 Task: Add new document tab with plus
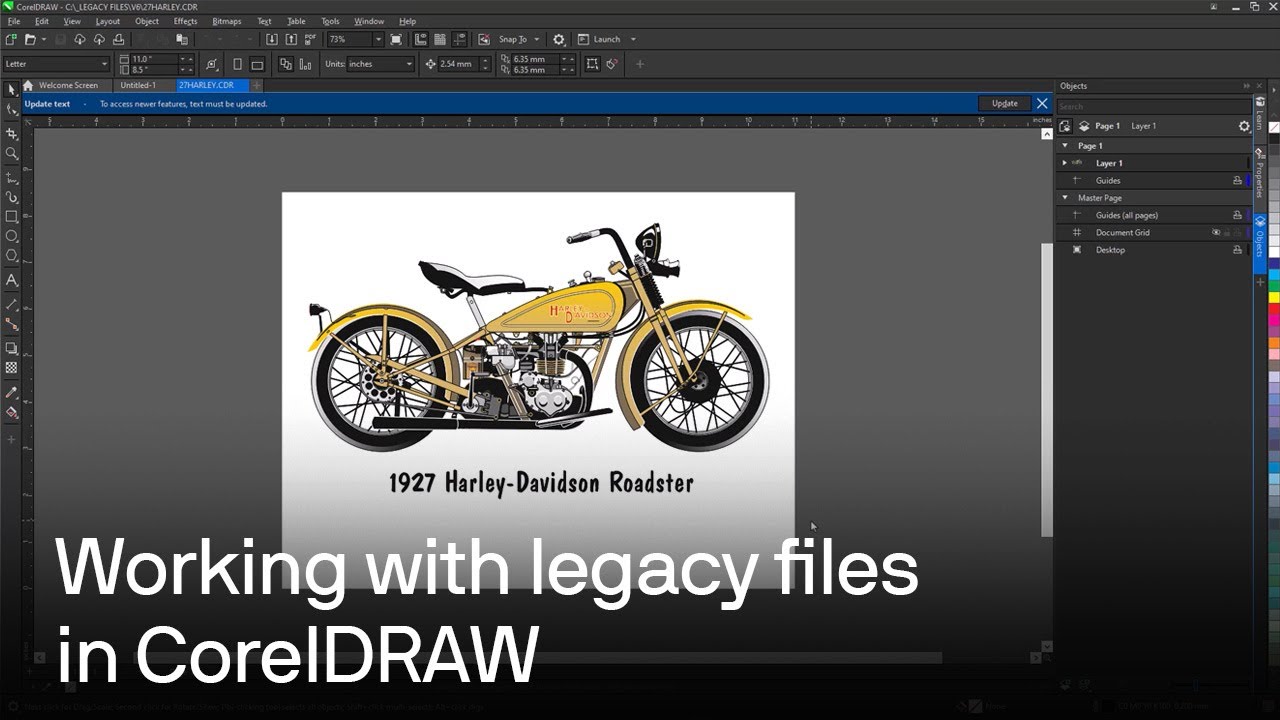(256, 85)
